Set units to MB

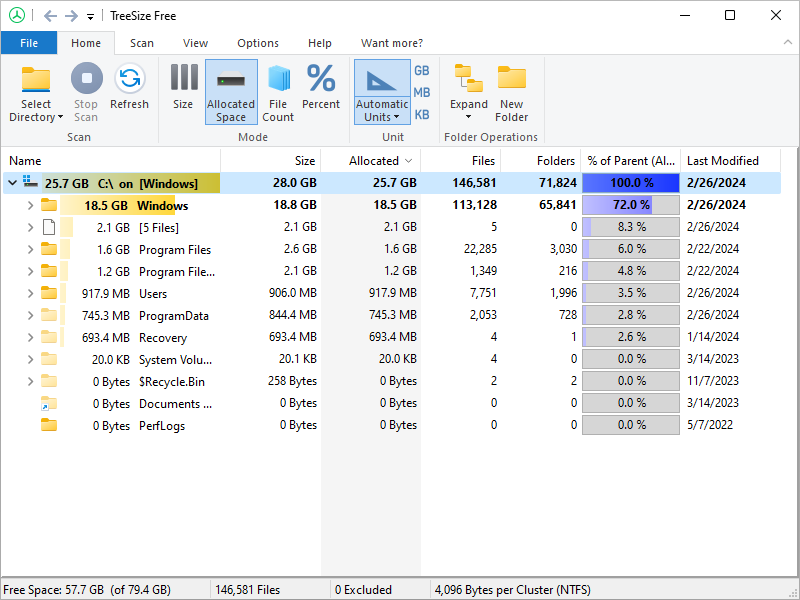pyautogui.click(x=422, y=93)
